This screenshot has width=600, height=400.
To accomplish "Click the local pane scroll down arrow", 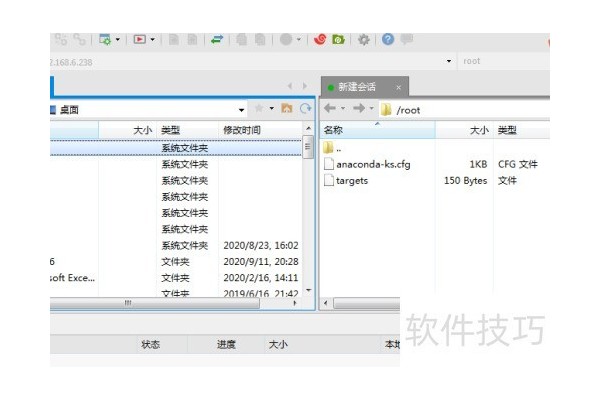I will click(308, 291).
